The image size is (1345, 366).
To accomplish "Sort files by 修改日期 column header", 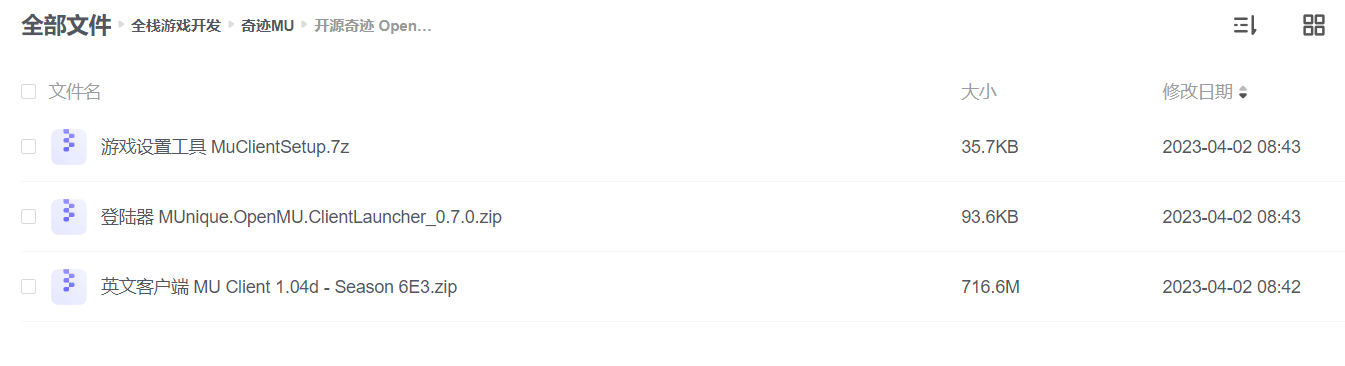I will coord(1197,92).
